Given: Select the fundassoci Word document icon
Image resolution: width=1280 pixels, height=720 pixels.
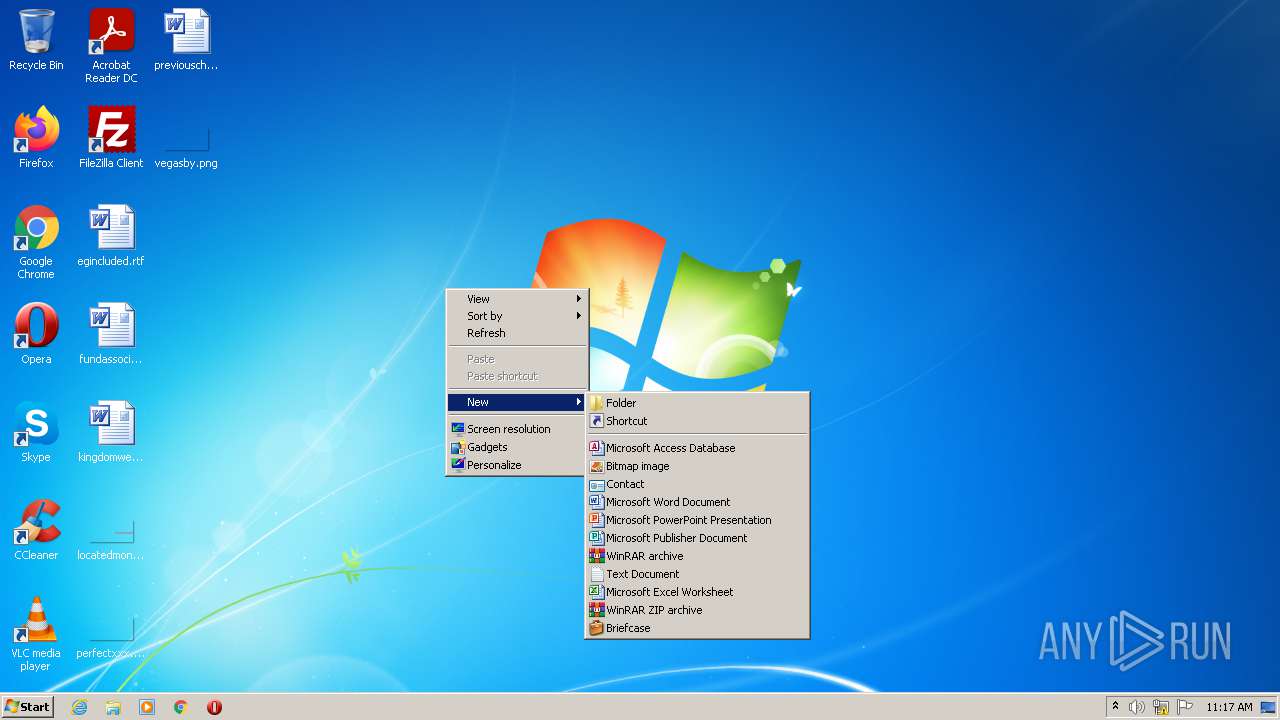Looking at the screenshot, I should click(x=111, y=334).
